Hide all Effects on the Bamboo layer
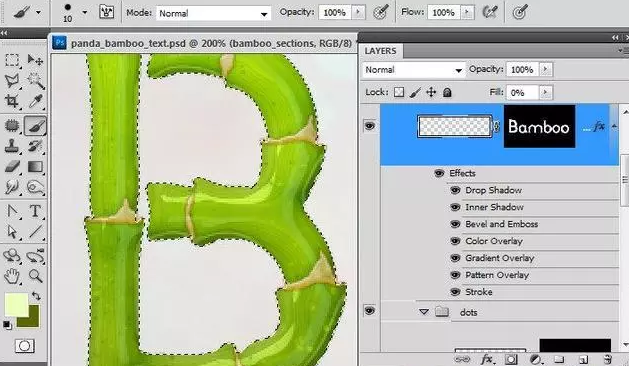Viewport: 629px width, 366px height. [439, 173]
